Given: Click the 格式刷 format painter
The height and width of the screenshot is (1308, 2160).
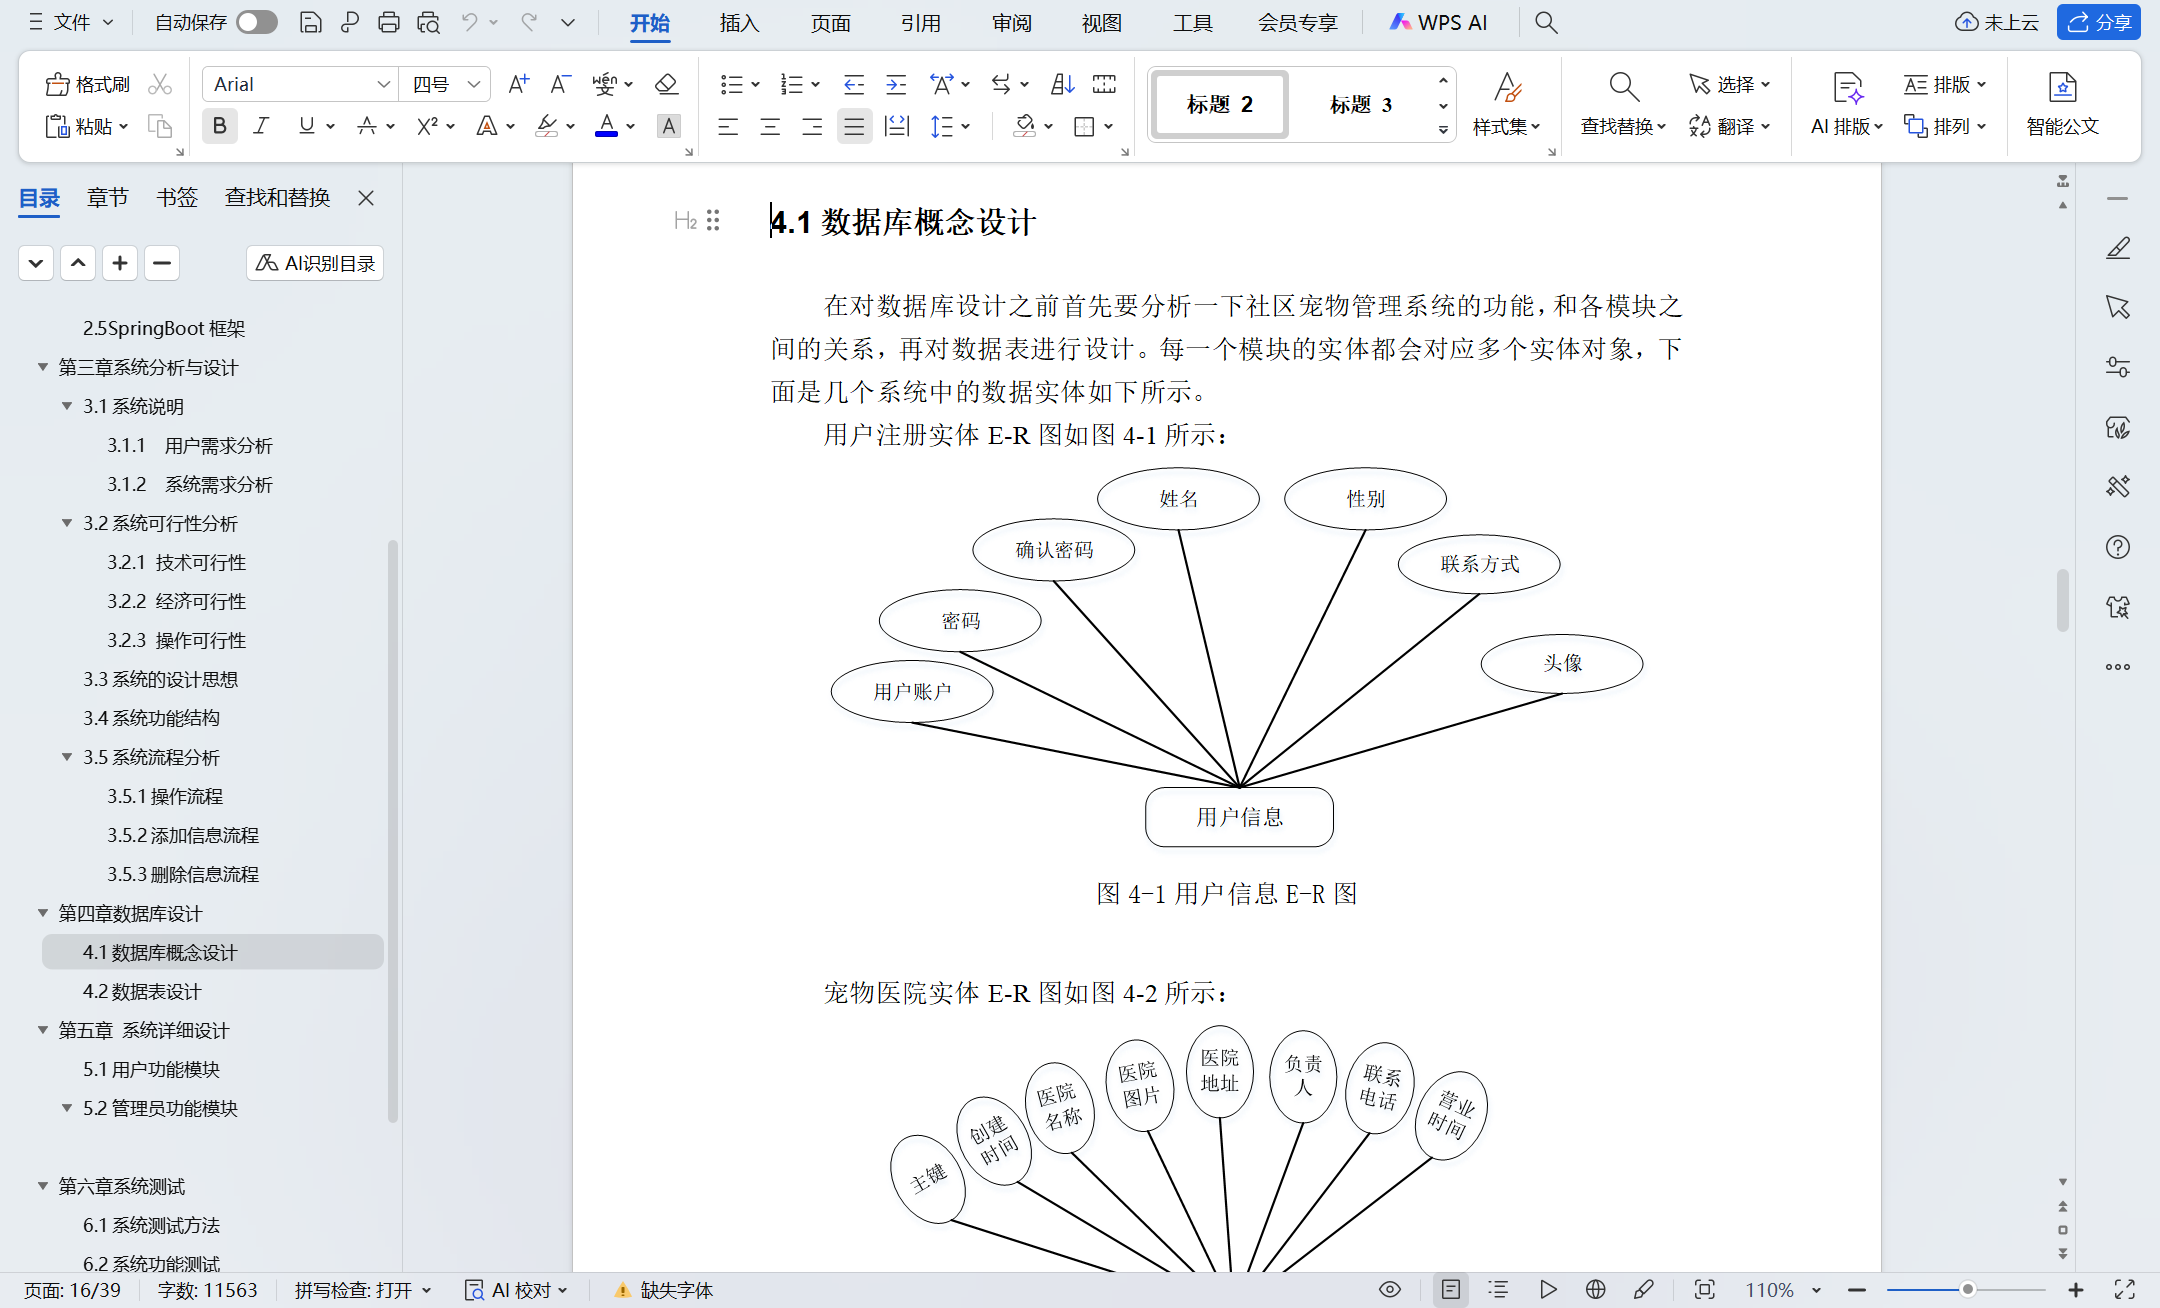Looking at the screenshot, I should click(88, 84).
